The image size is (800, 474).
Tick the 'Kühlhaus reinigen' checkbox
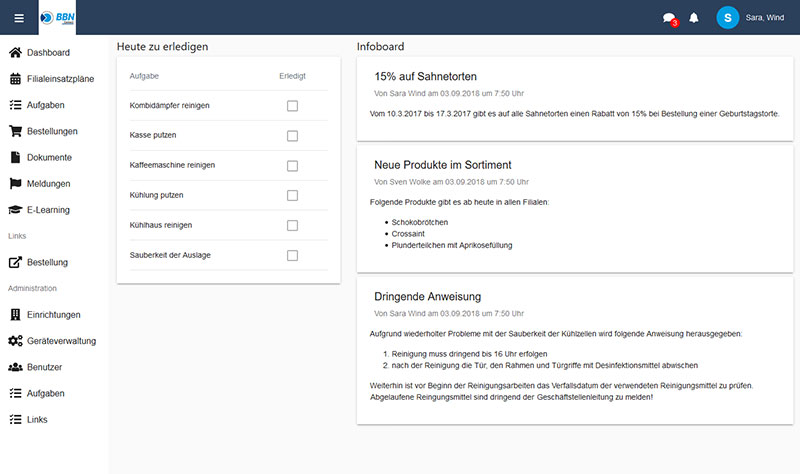point(292,226)
